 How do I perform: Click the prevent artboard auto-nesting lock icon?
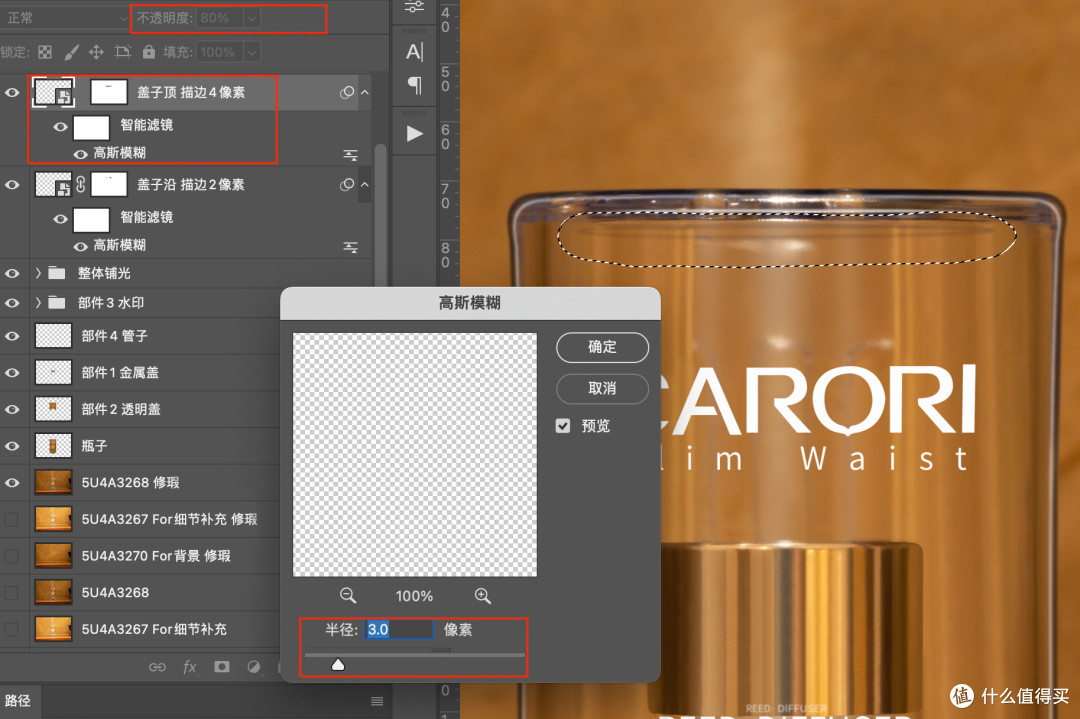click(123, 52)
